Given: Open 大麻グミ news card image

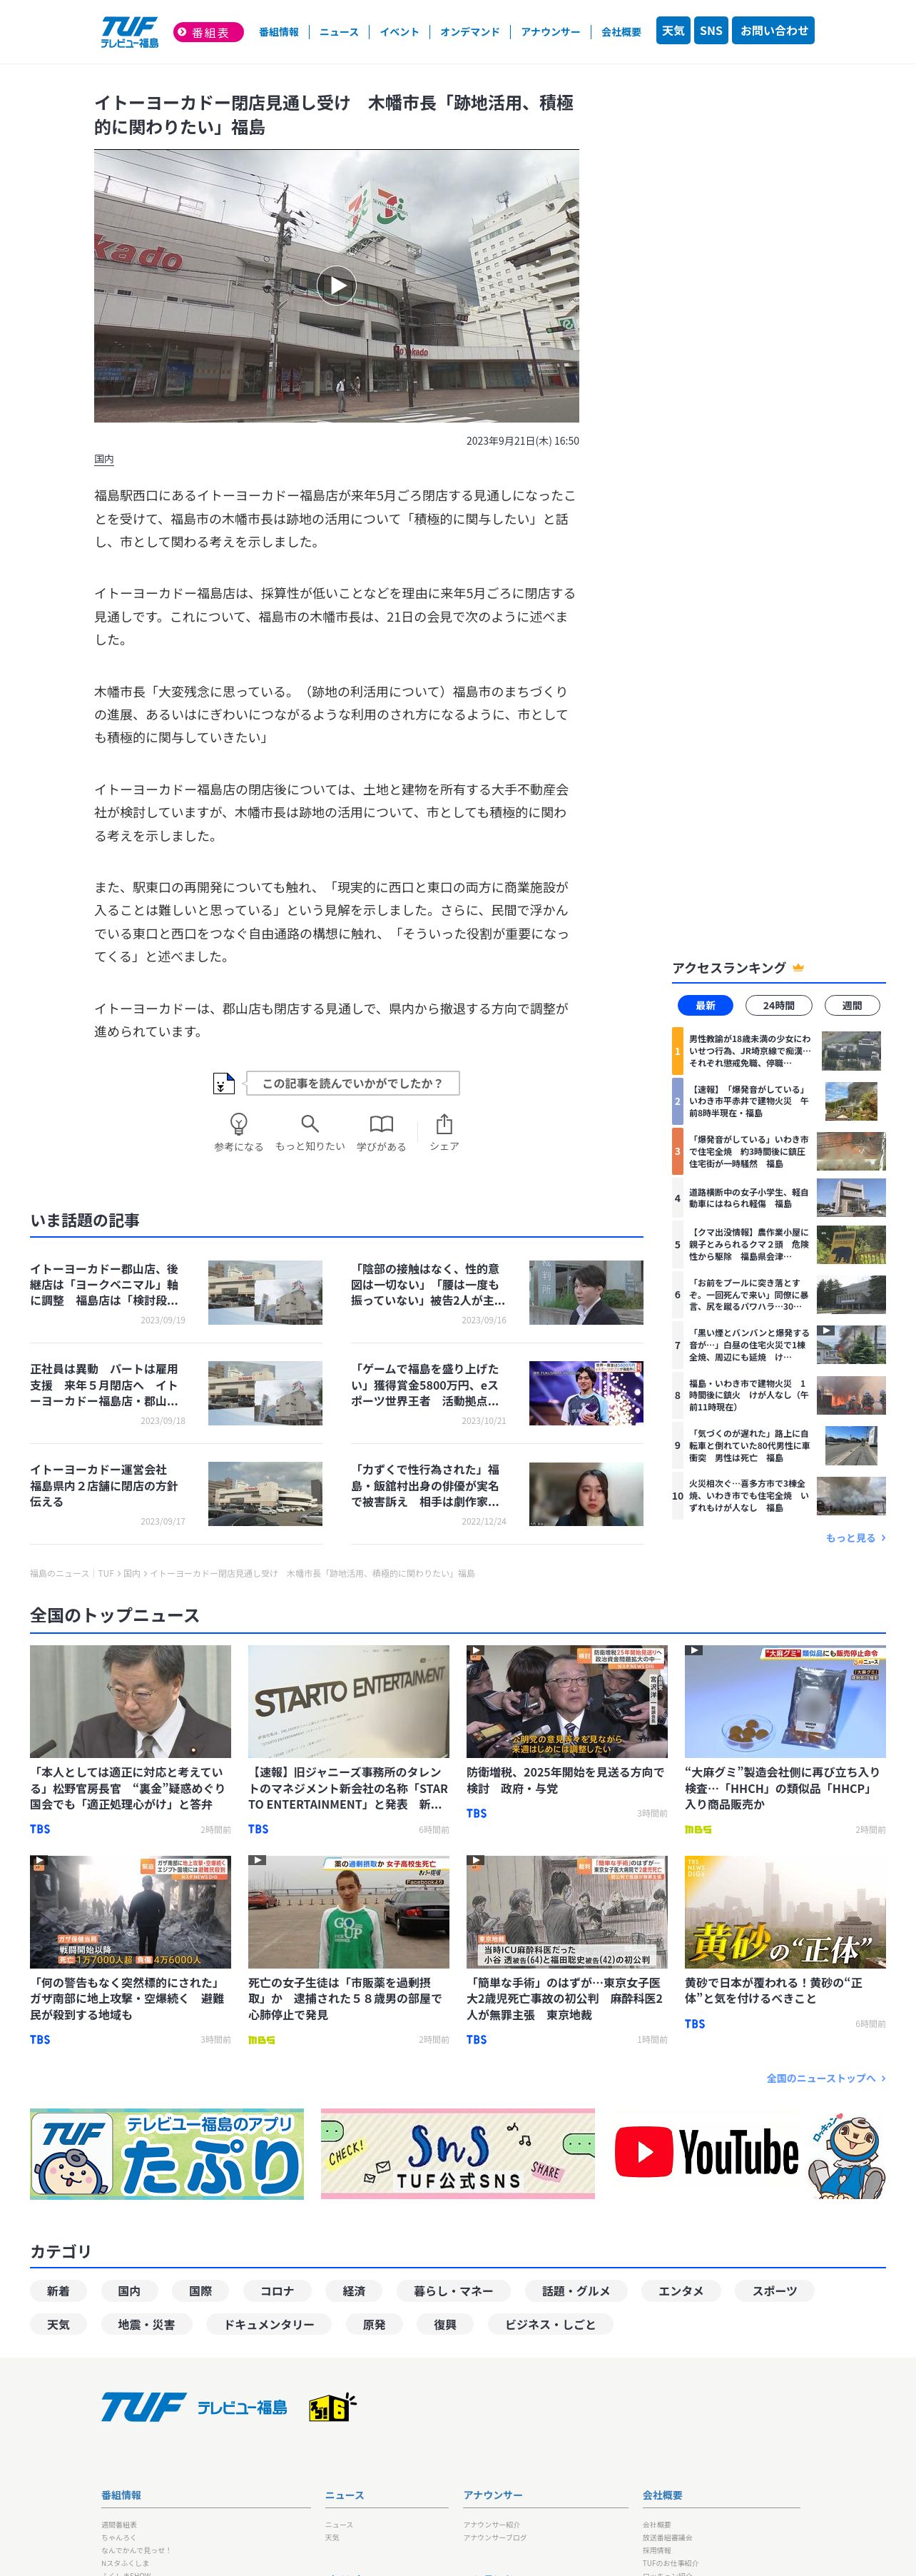Looking at the screenshot, I should click(785, 1701).
